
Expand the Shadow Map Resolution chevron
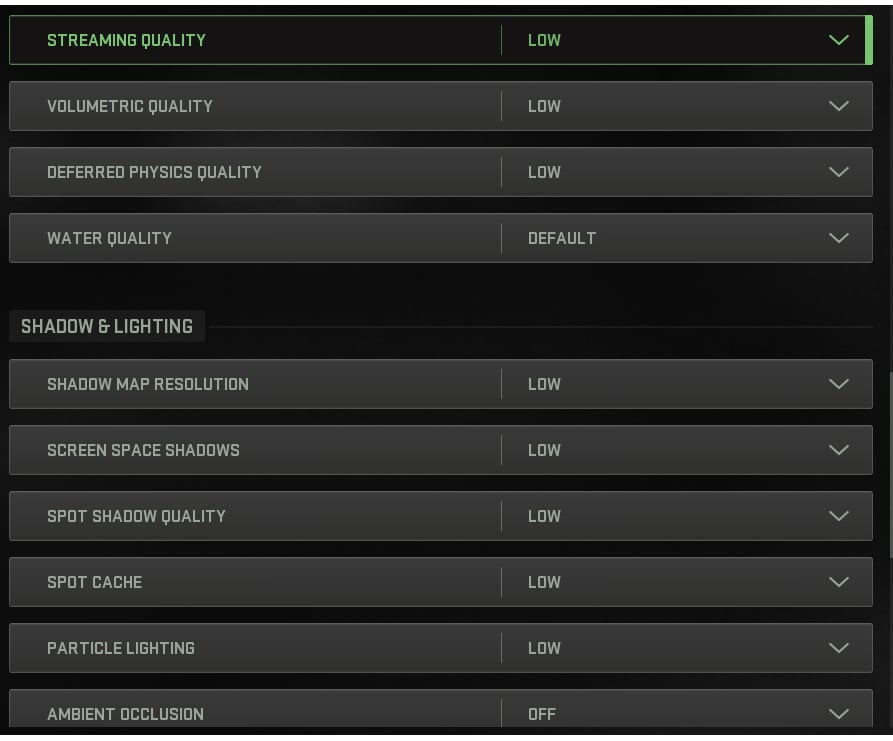[x=839, y=384]
